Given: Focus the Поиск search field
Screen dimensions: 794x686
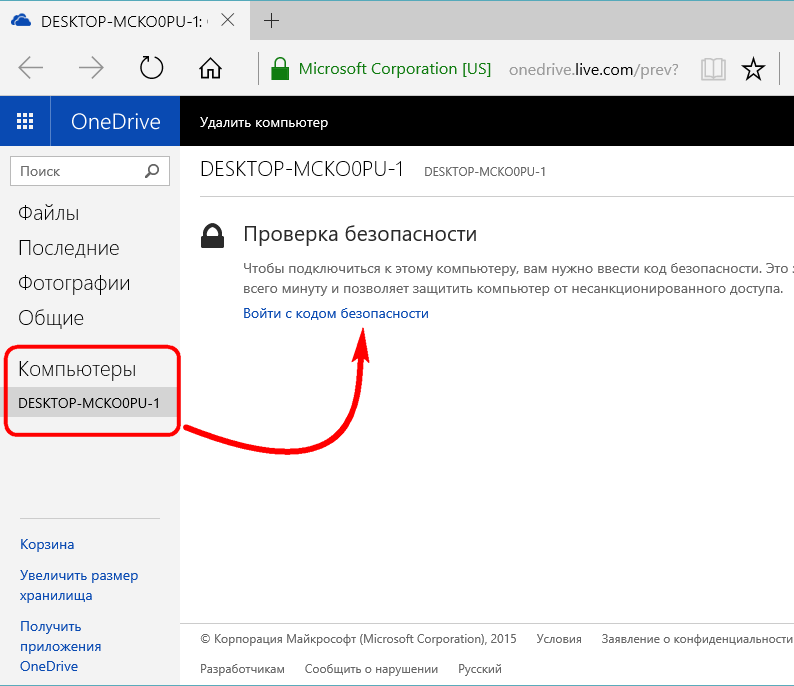Looking at the screenshot, I should [x=90, y=171].
